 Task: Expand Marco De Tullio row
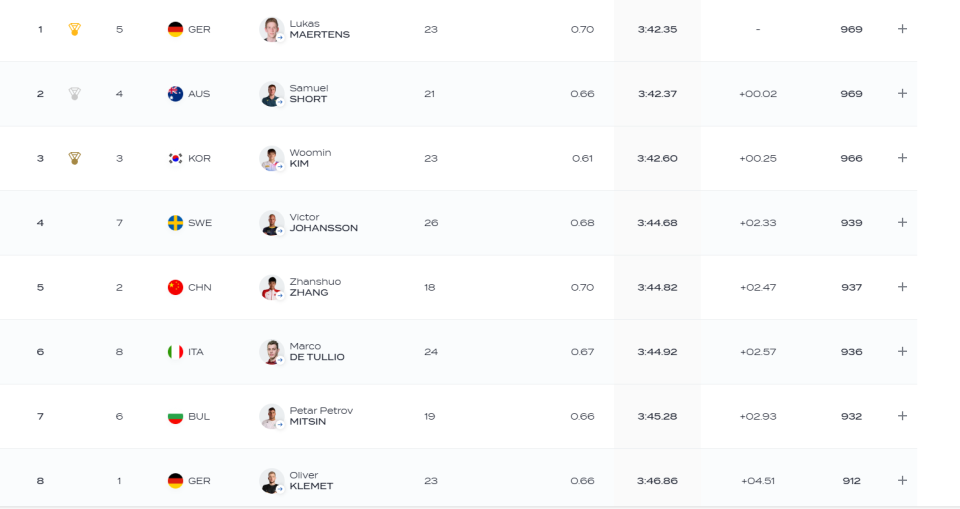tap(902, 351)
